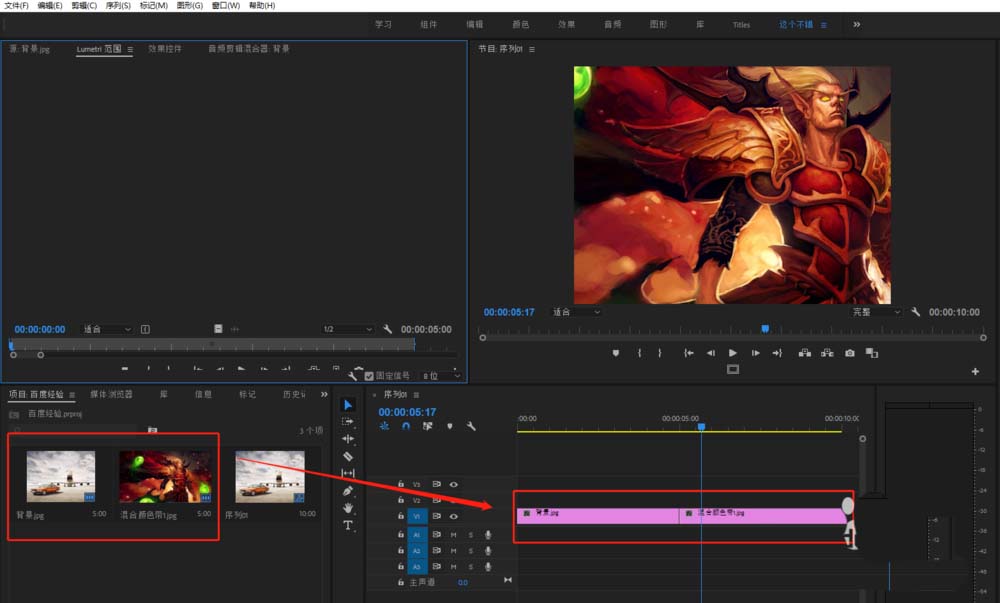This screenshot has width=1000, height=603.
Task: Click the nest sequence insert icon in timeline
Action: (x=384, y=426)
